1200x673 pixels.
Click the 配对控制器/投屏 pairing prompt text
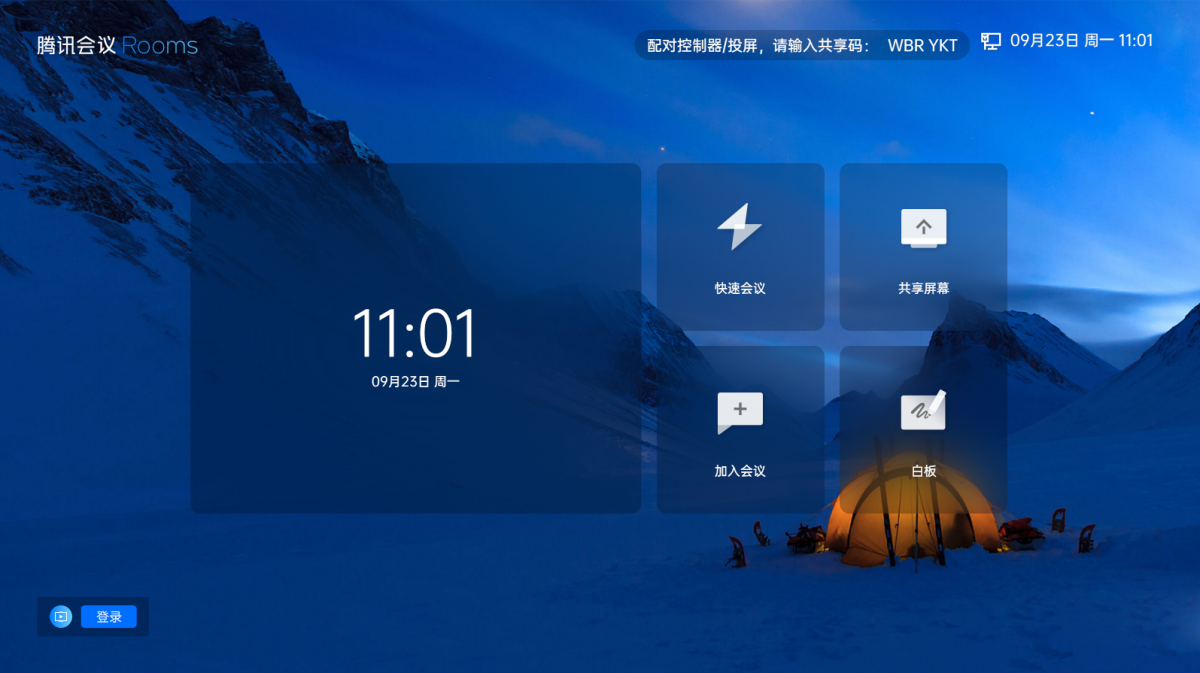point(759,45)
